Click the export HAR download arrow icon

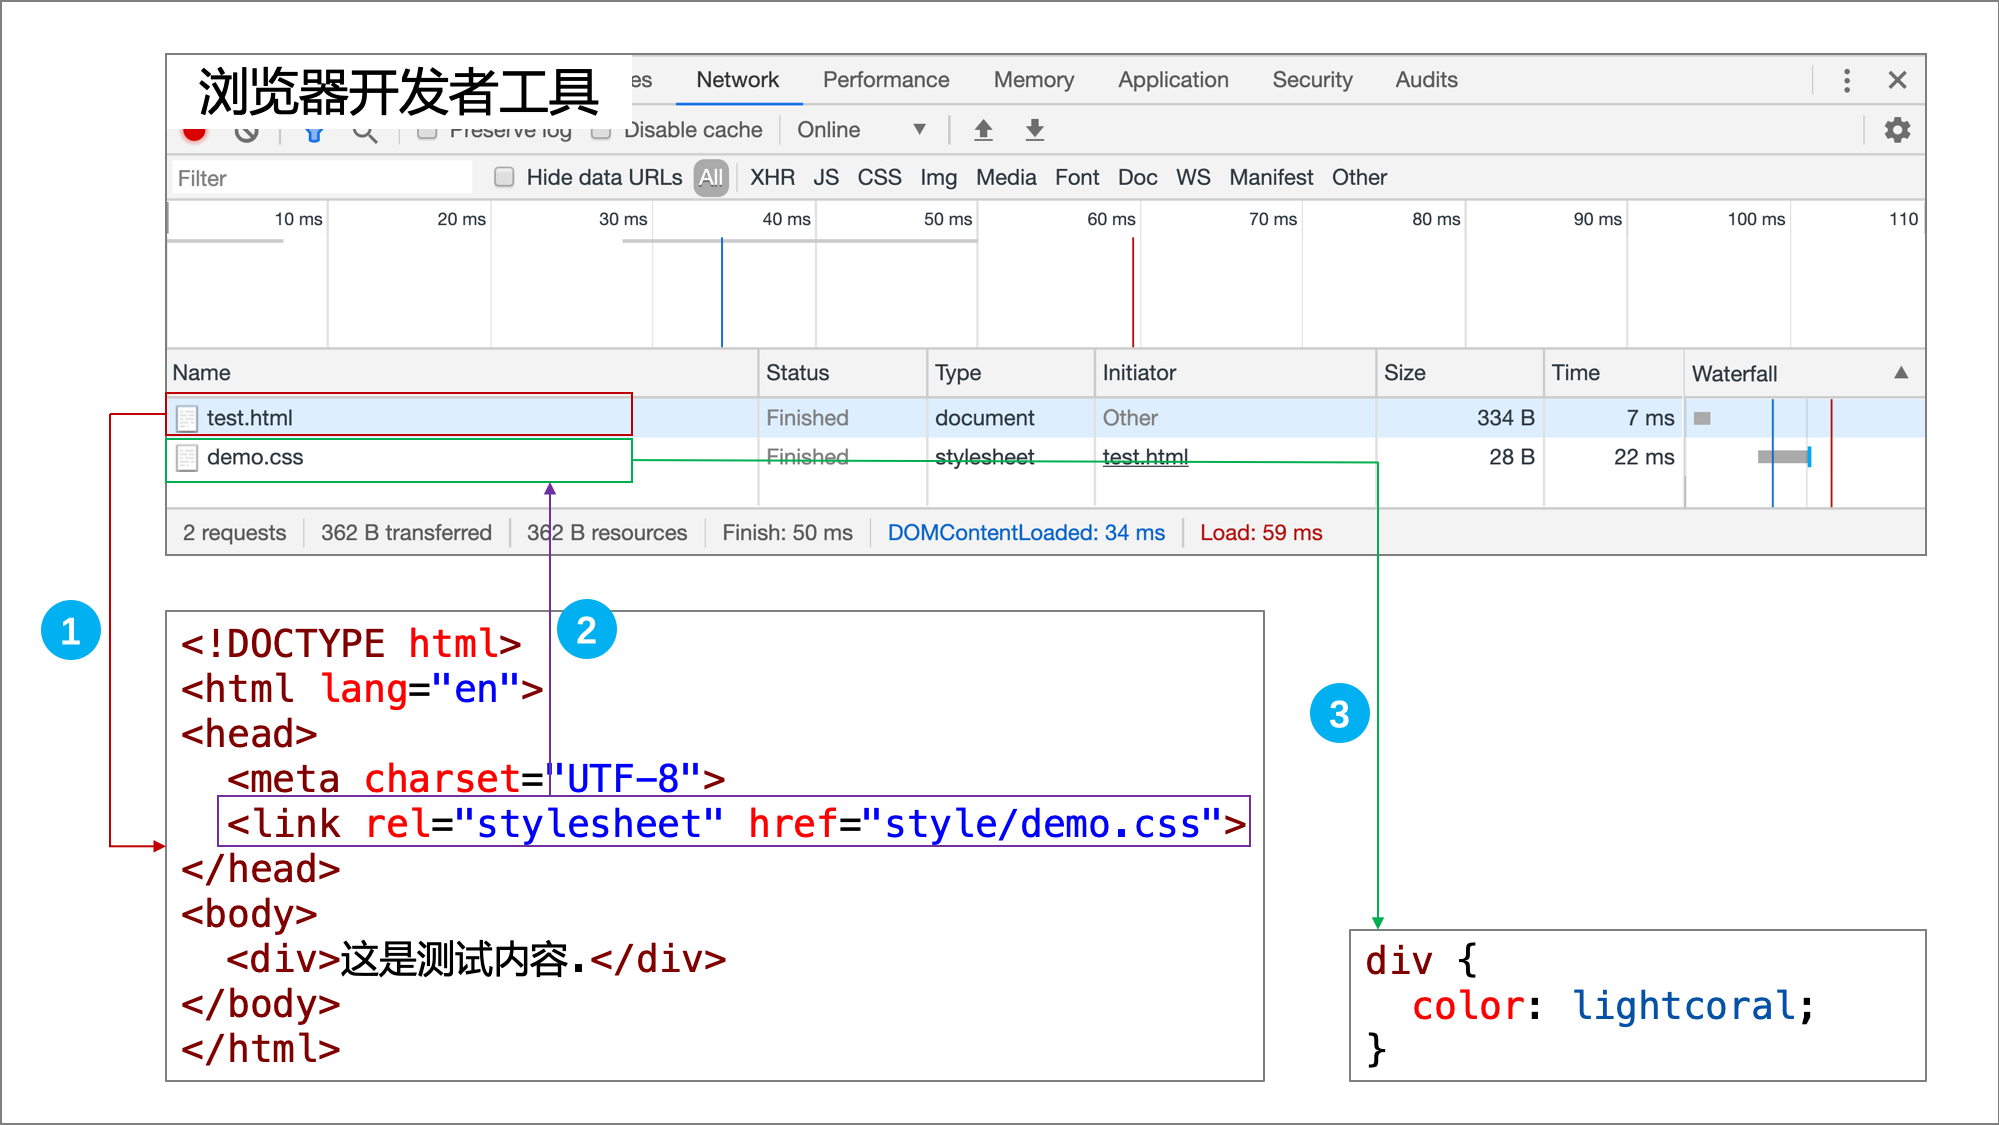pyautogui.click(x=1035, y=130)
